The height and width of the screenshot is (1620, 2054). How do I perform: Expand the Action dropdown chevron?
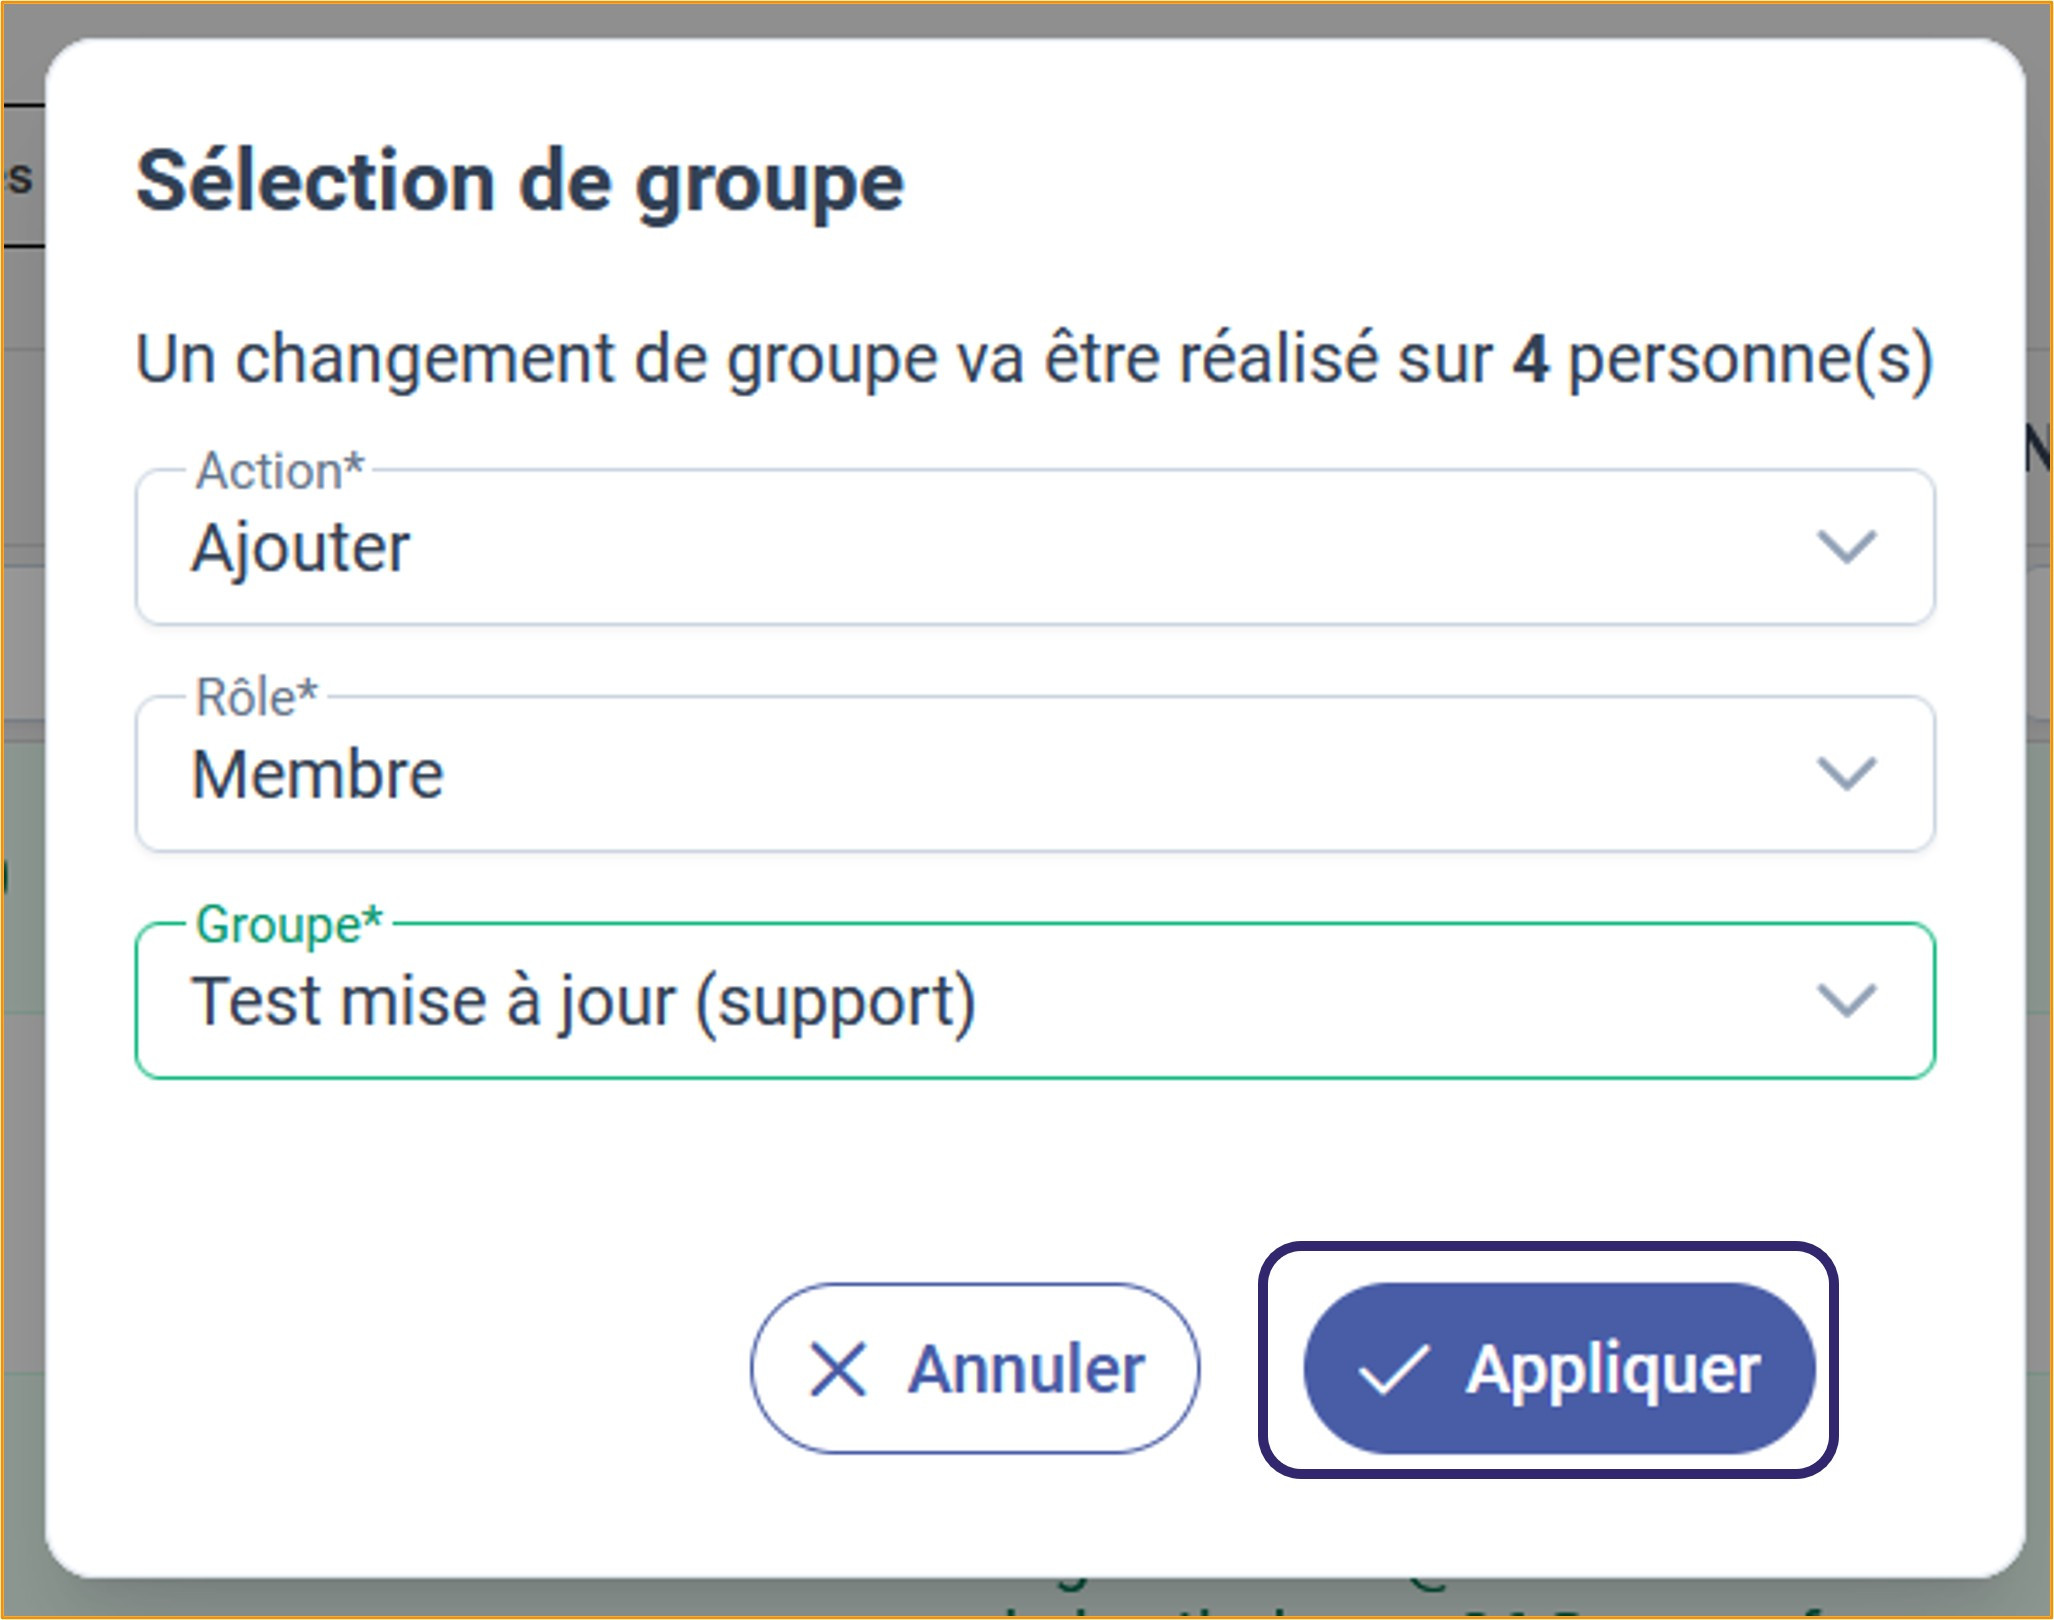[x=1845, y=547]
